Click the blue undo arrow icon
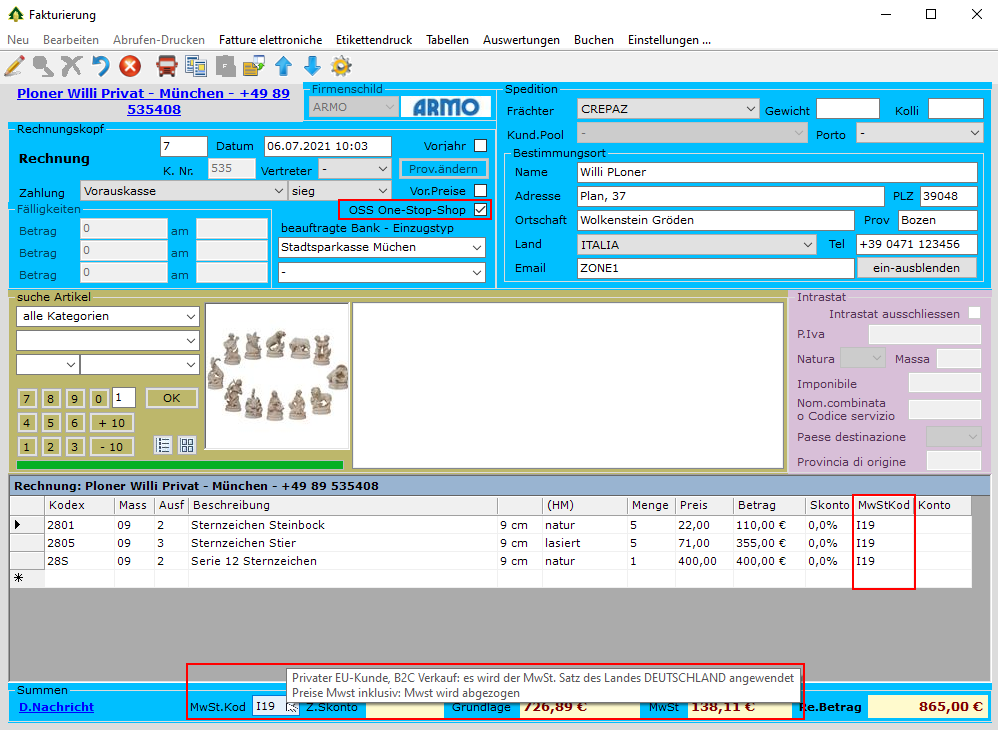 [x=100, y=66]
